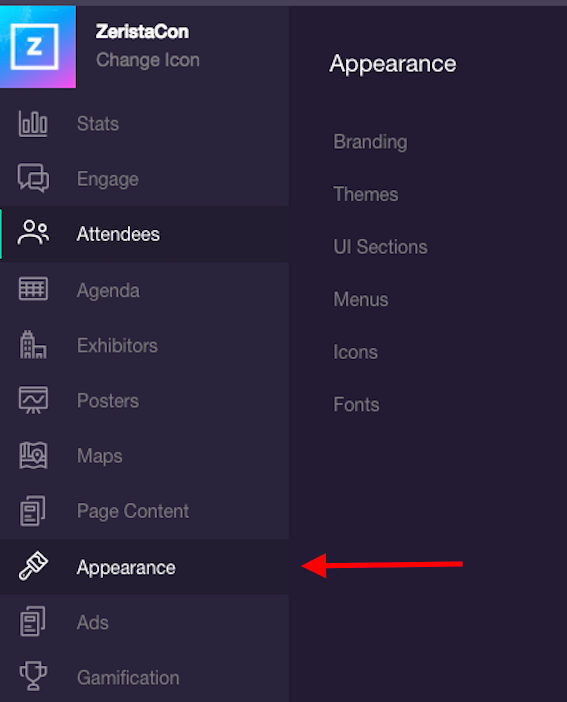The image size is (567, 702).
Task: Select the UI Sections option
Action: coord(380,247)
